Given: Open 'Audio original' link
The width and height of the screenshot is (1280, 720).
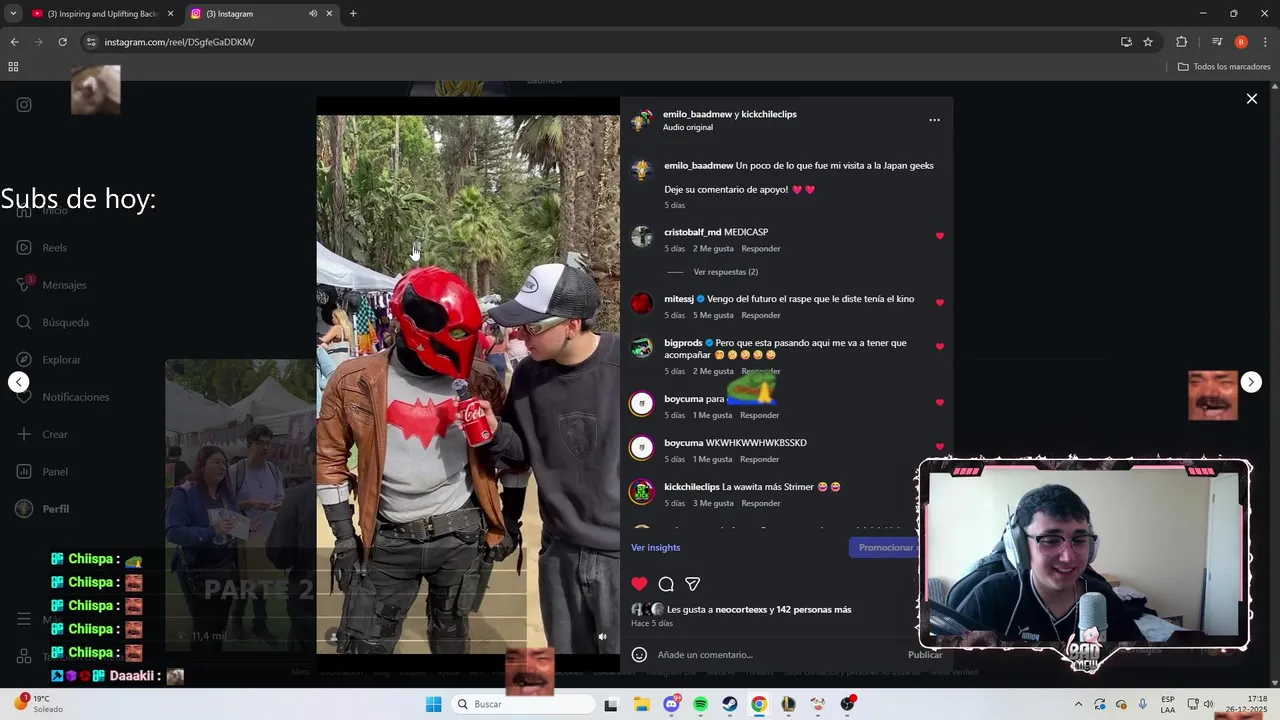Looking at the screenshot, I should (x=688, y=127).
